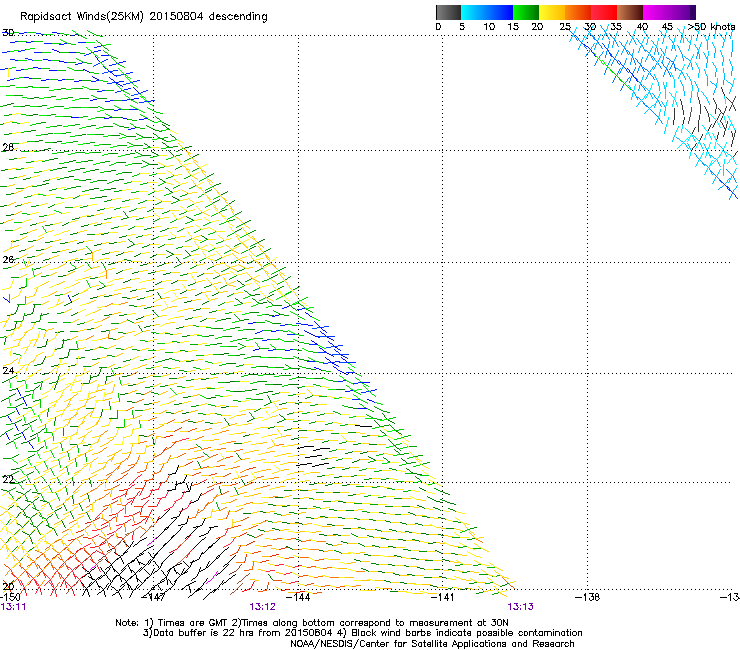The height and width of the screenshot is (650, 740).
Task: Click the '22' latitude axis label
Action: (8, 480)
